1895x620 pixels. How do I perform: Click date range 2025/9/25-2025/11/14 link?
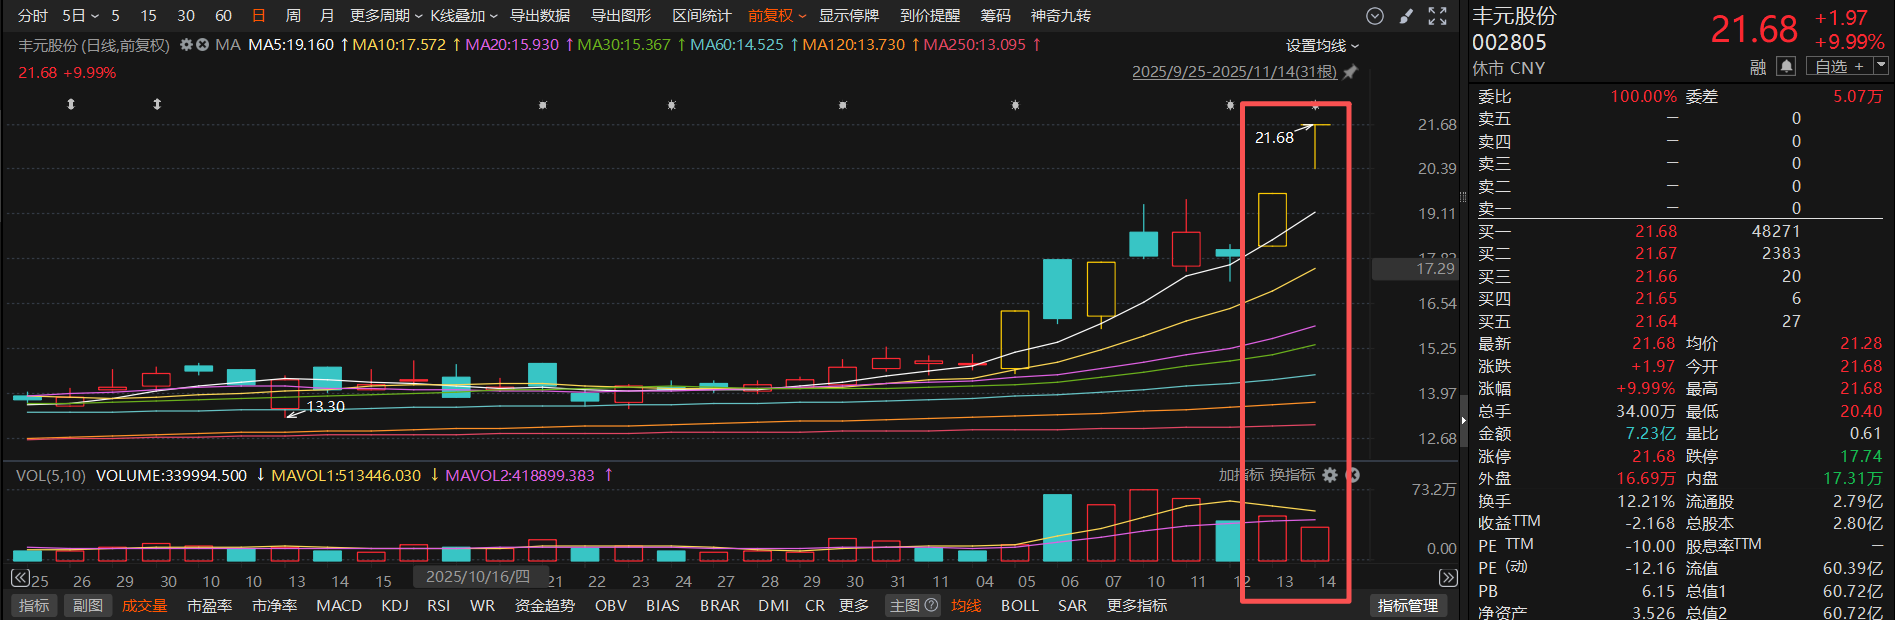coord(1234,72)
